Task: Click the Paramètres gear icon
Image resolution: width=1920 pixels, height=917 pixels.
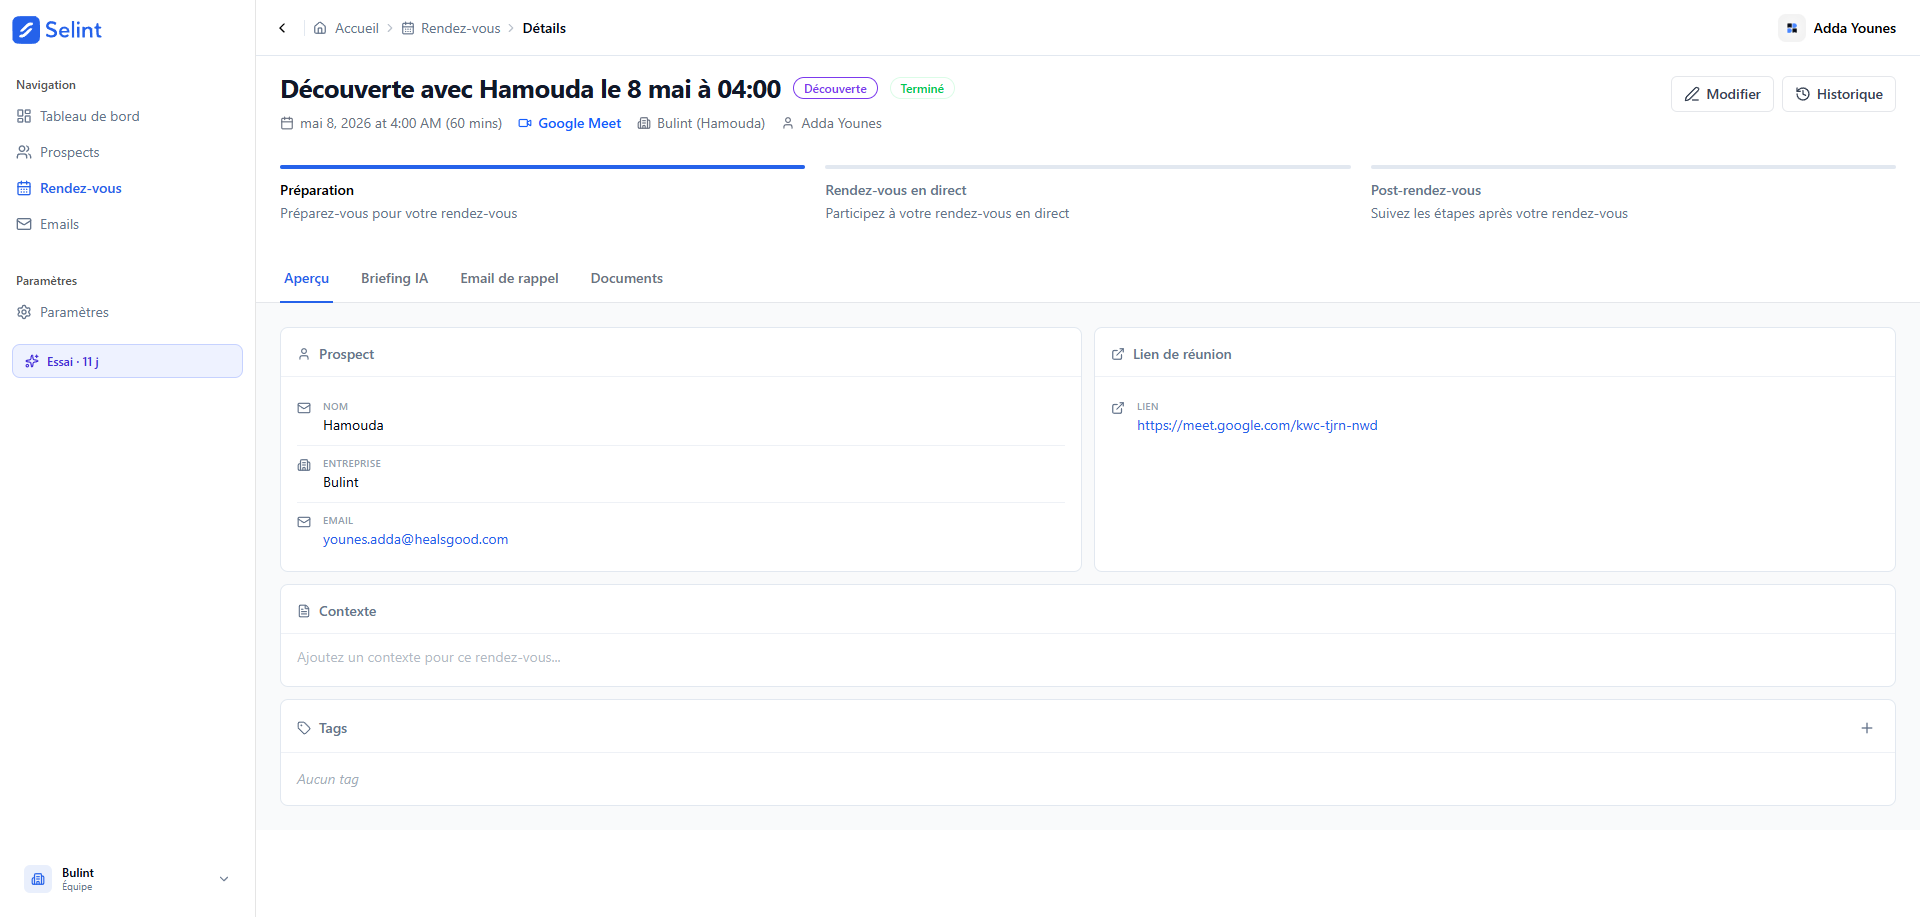Action: tap(24, 312)
